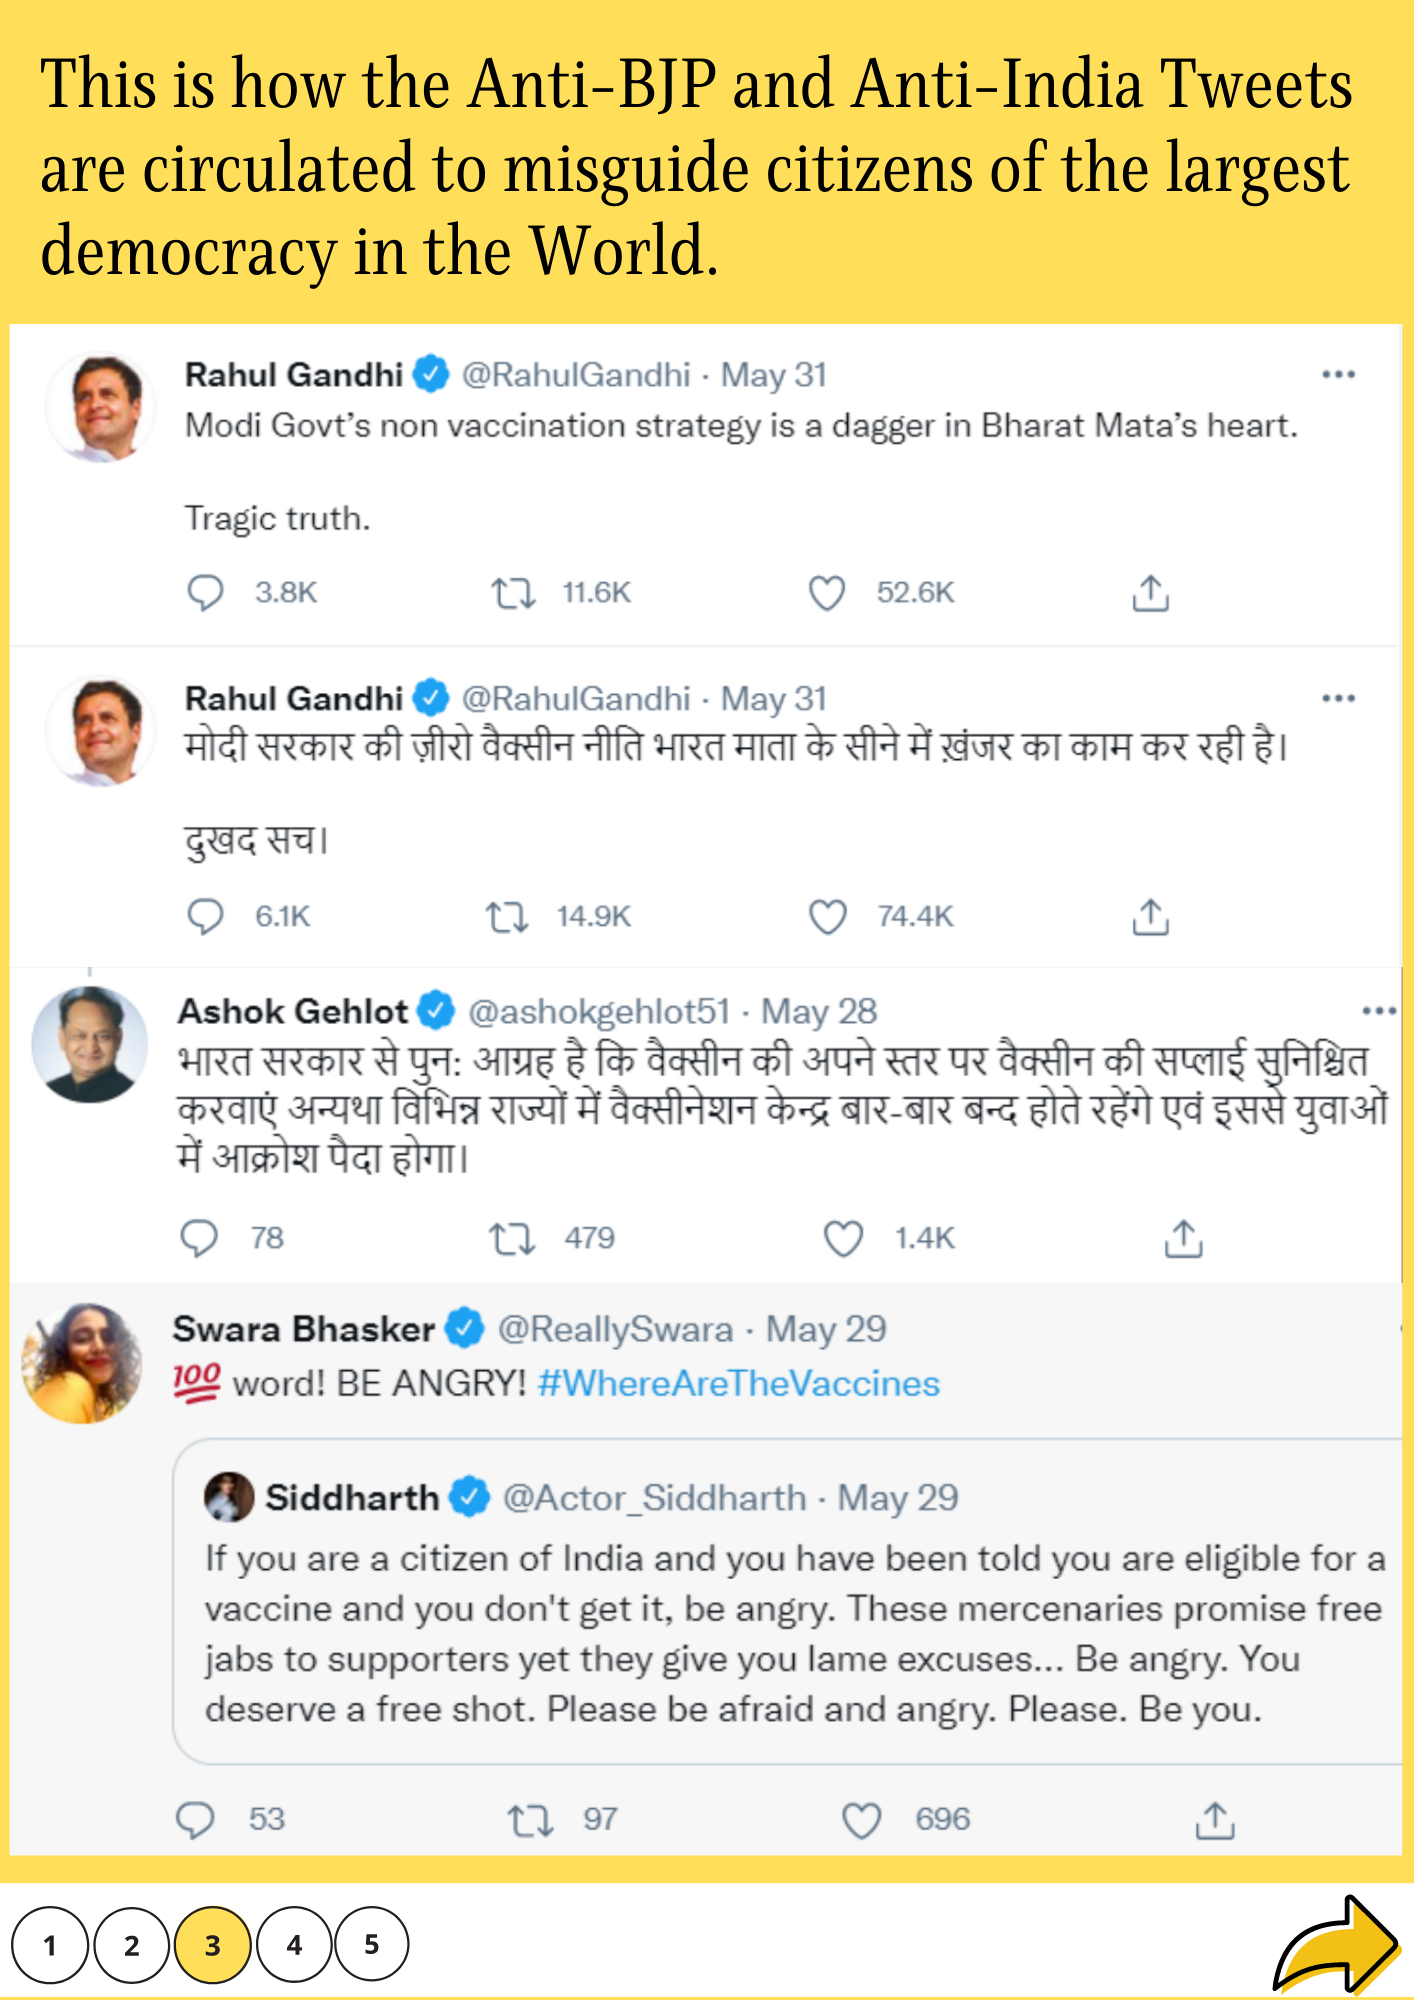Go to slide page 2
Viewport: 1414px width, 2000px height.
pos(131,1945)
